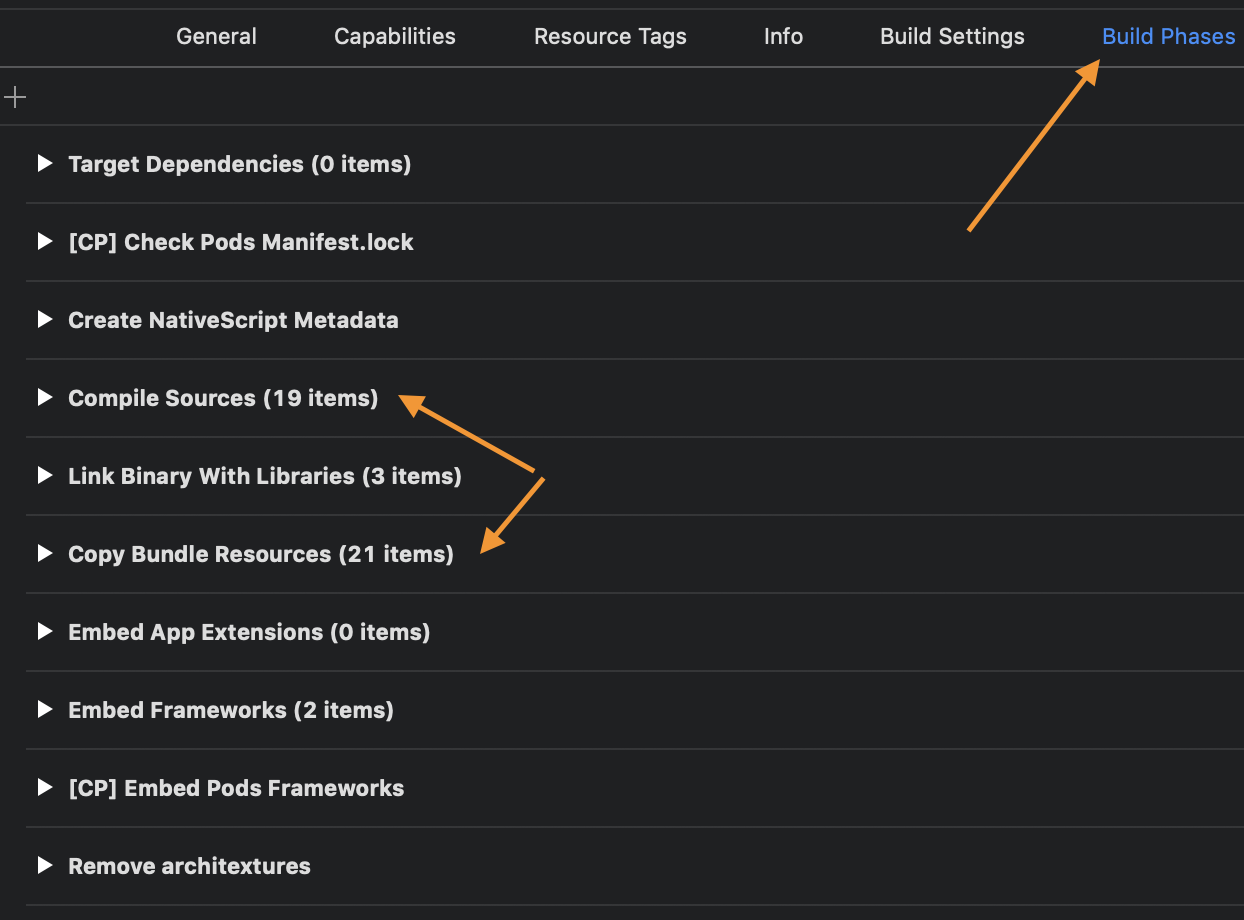Open the Info tab
The width and height of the screenshot is (1244, 920).
coord(783,36)
